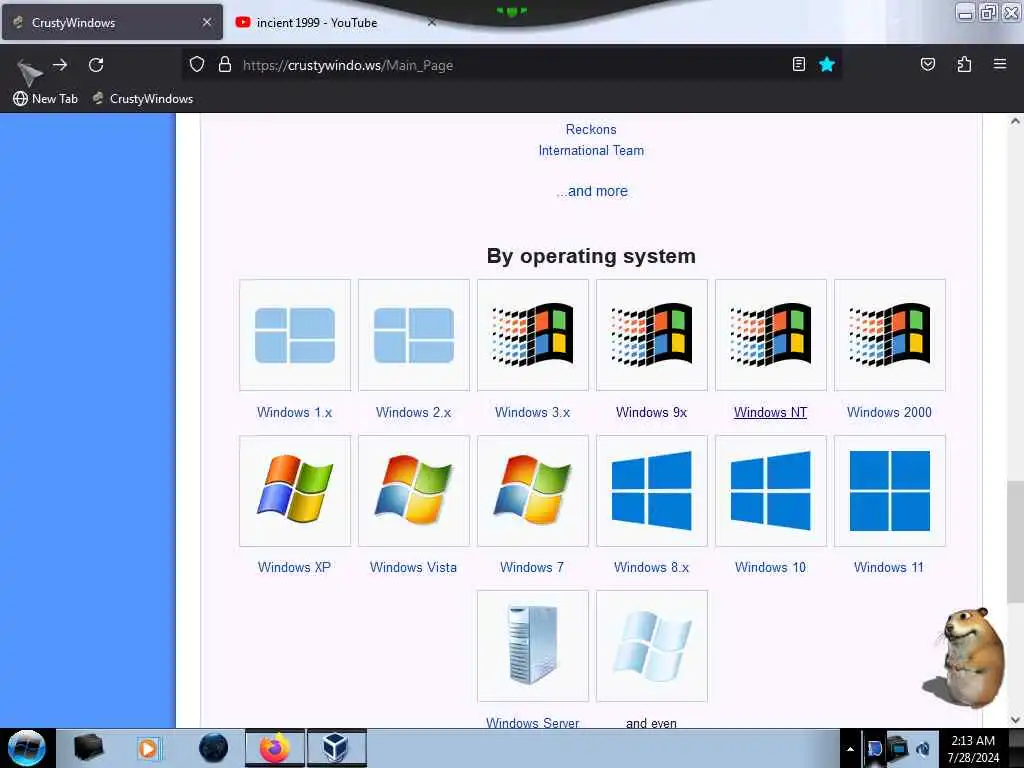Open the Windows 3.x text link
The width and height of the screenshot is (1024, 768).
coord(532,412)
